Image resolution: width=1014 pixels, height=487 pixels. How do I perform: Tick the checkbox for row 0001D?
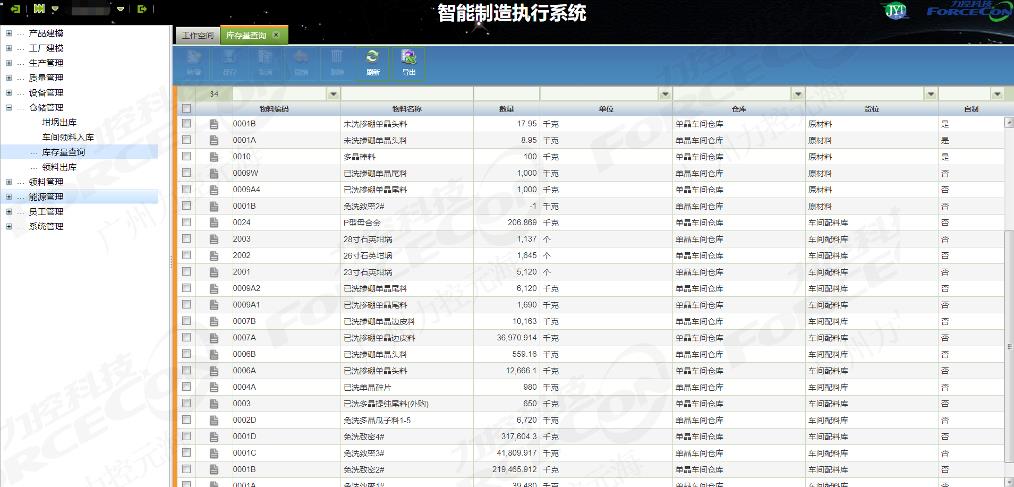[187, 436]
